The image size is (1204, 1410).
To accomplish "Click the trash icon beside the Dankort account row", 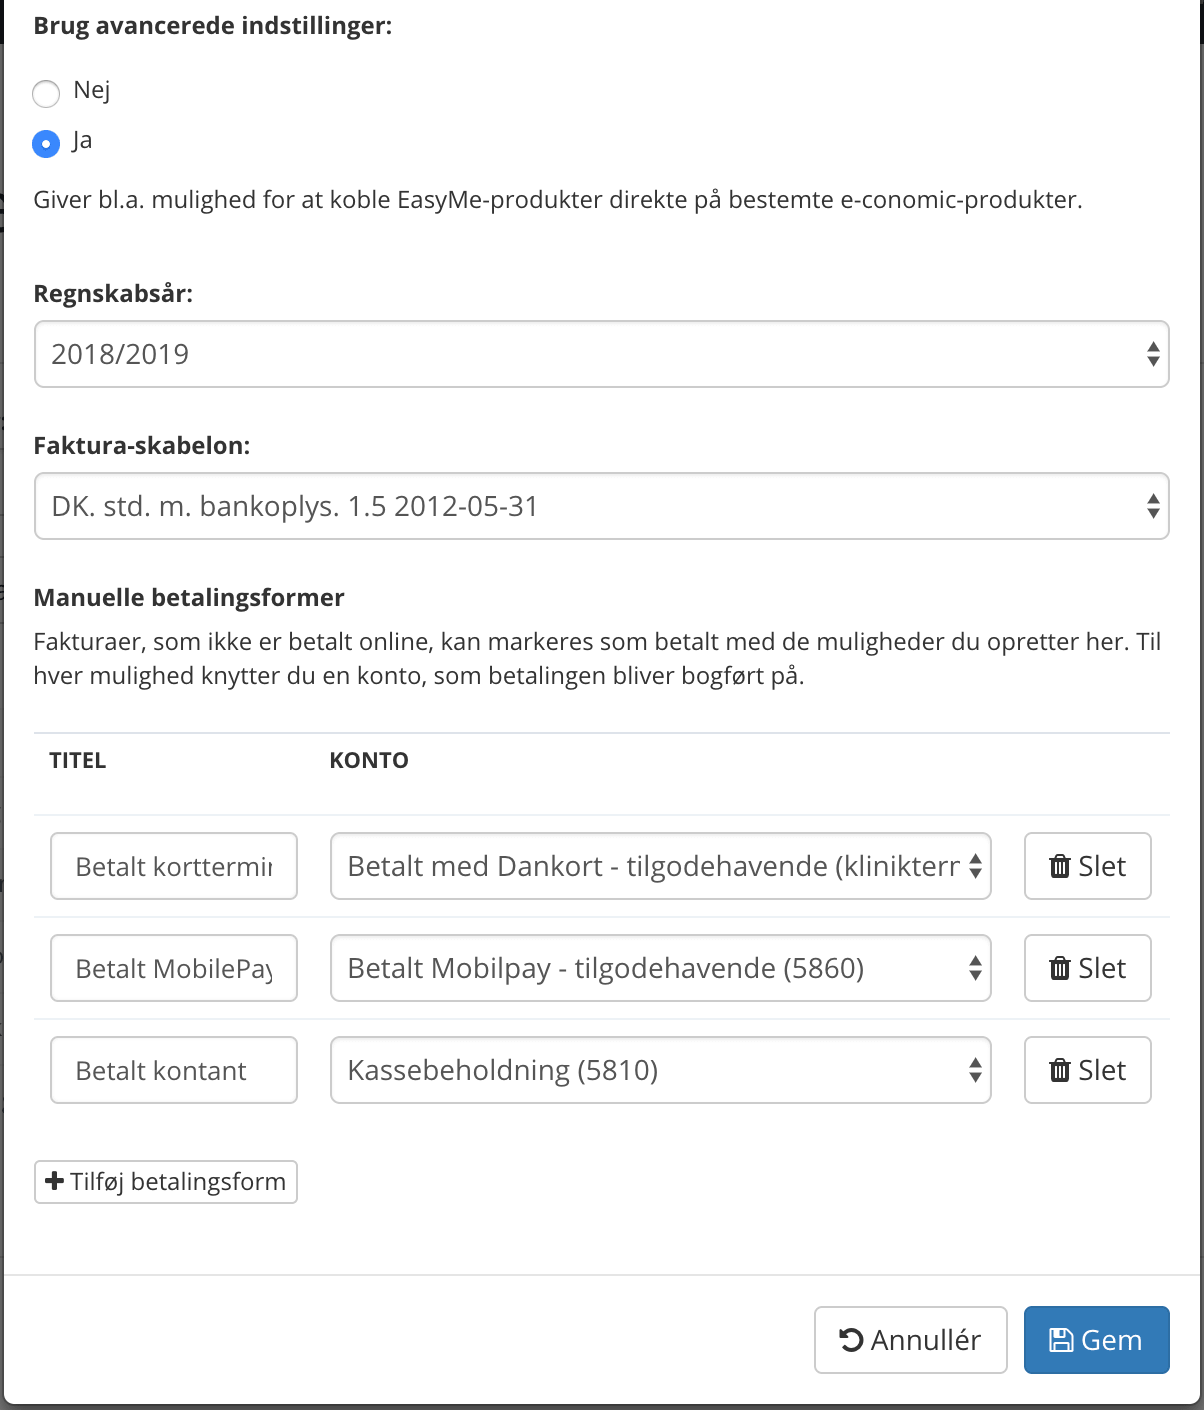I will tap(1060, 866).
